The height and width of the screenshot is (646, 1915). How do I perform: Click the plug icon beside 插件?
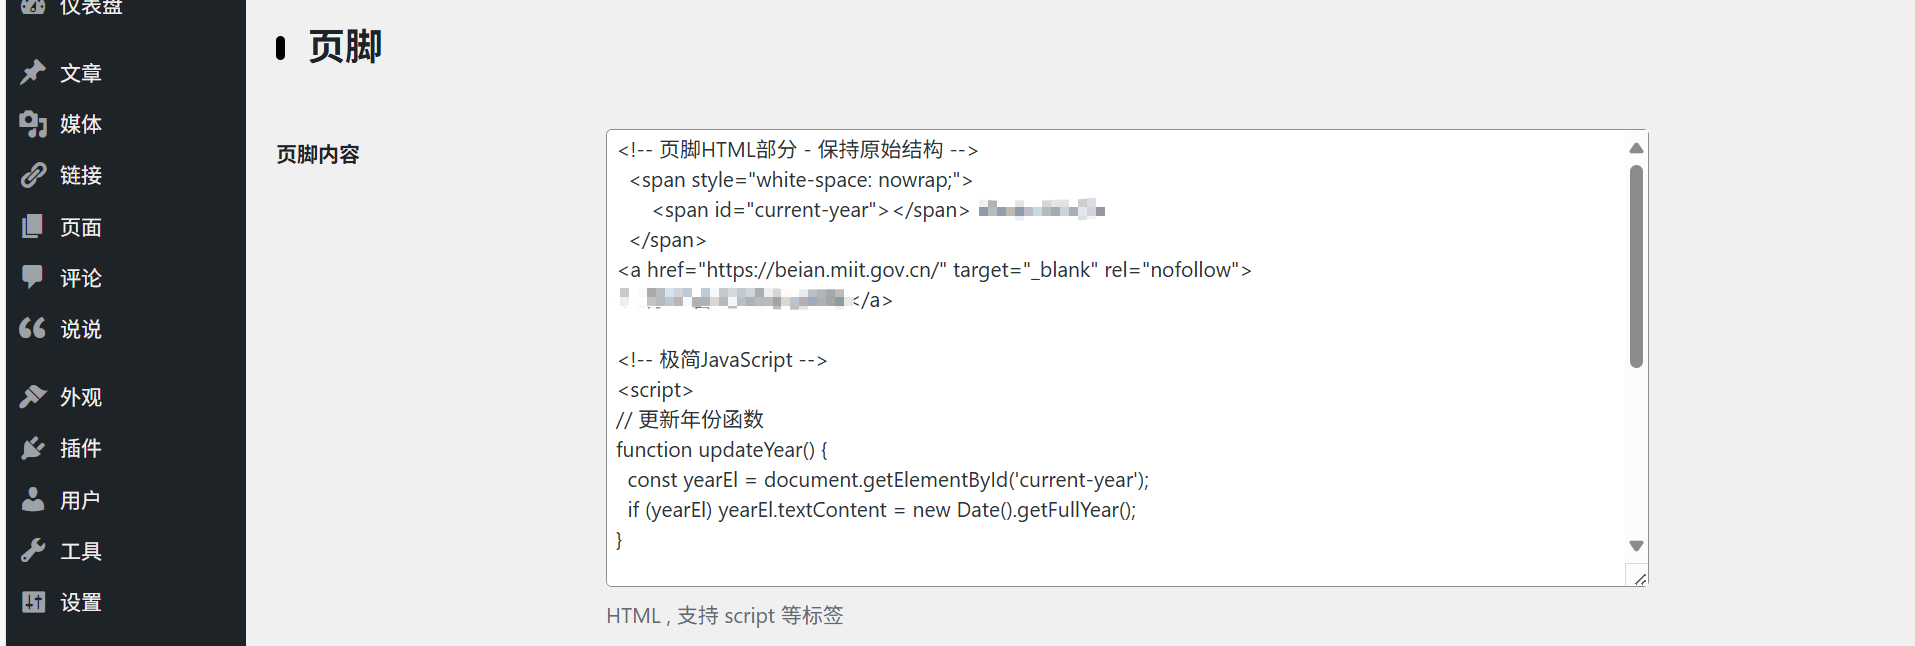coord(33,448)
